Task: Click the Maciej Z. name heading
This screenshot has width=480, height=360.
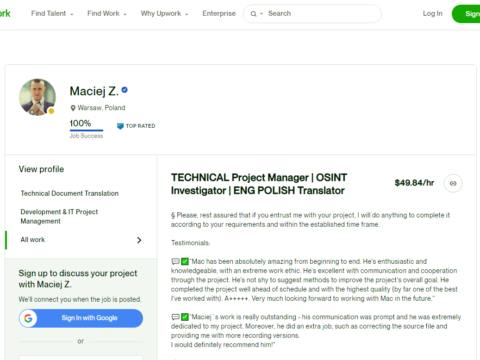Action: [x=94, y=91]
